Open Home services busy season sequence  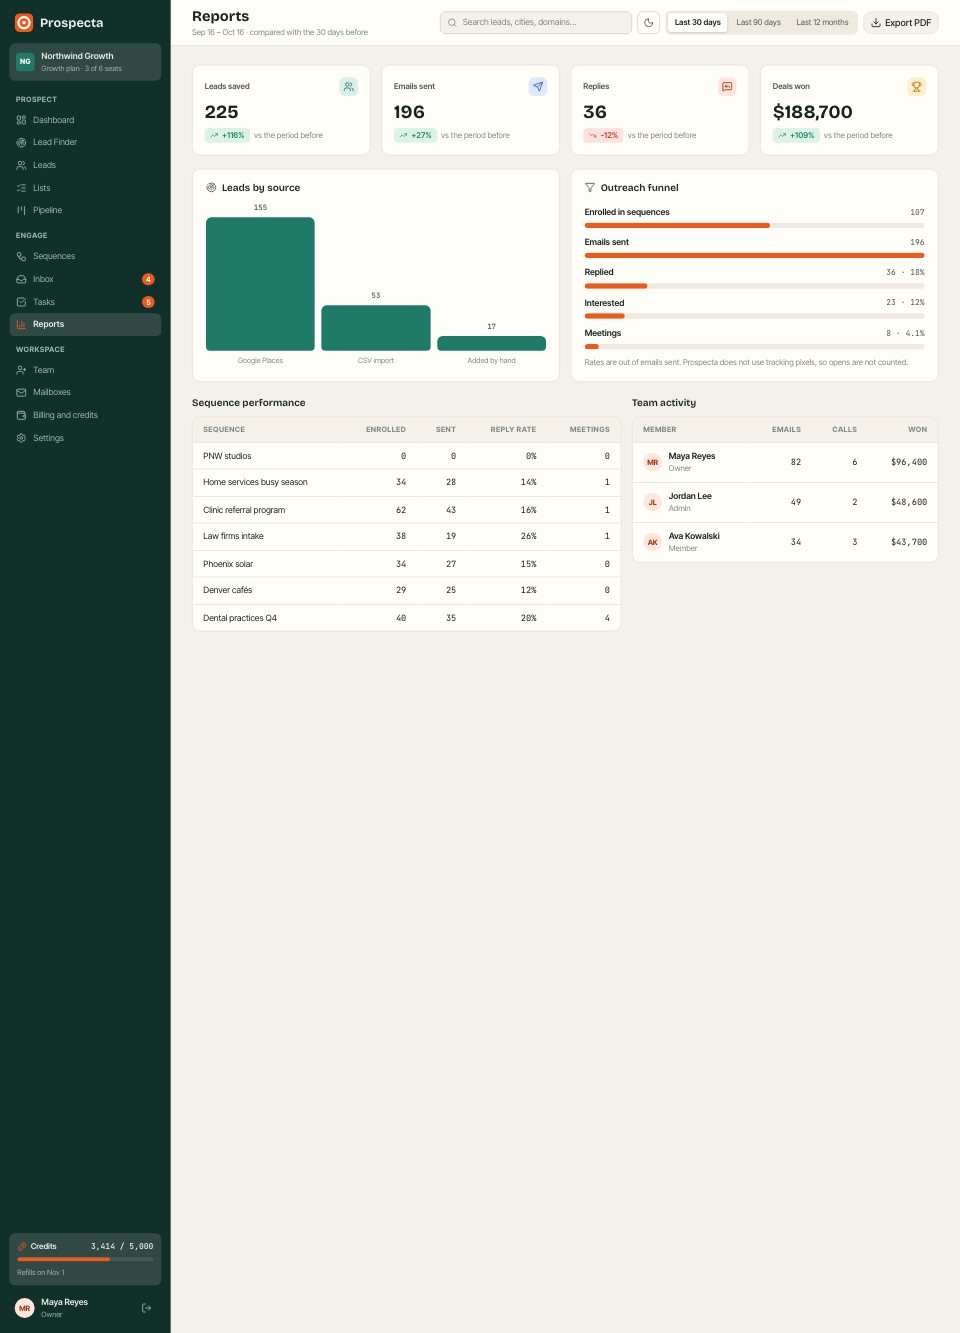click(406, 483)
